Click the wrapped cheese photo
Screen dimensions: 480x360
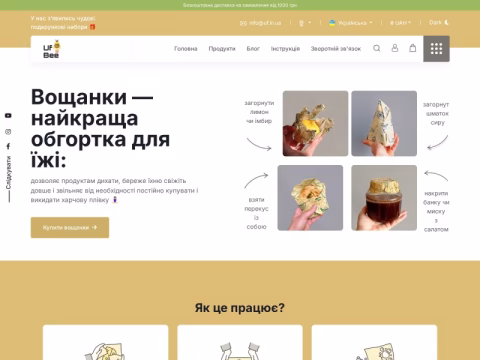point(384,123)
